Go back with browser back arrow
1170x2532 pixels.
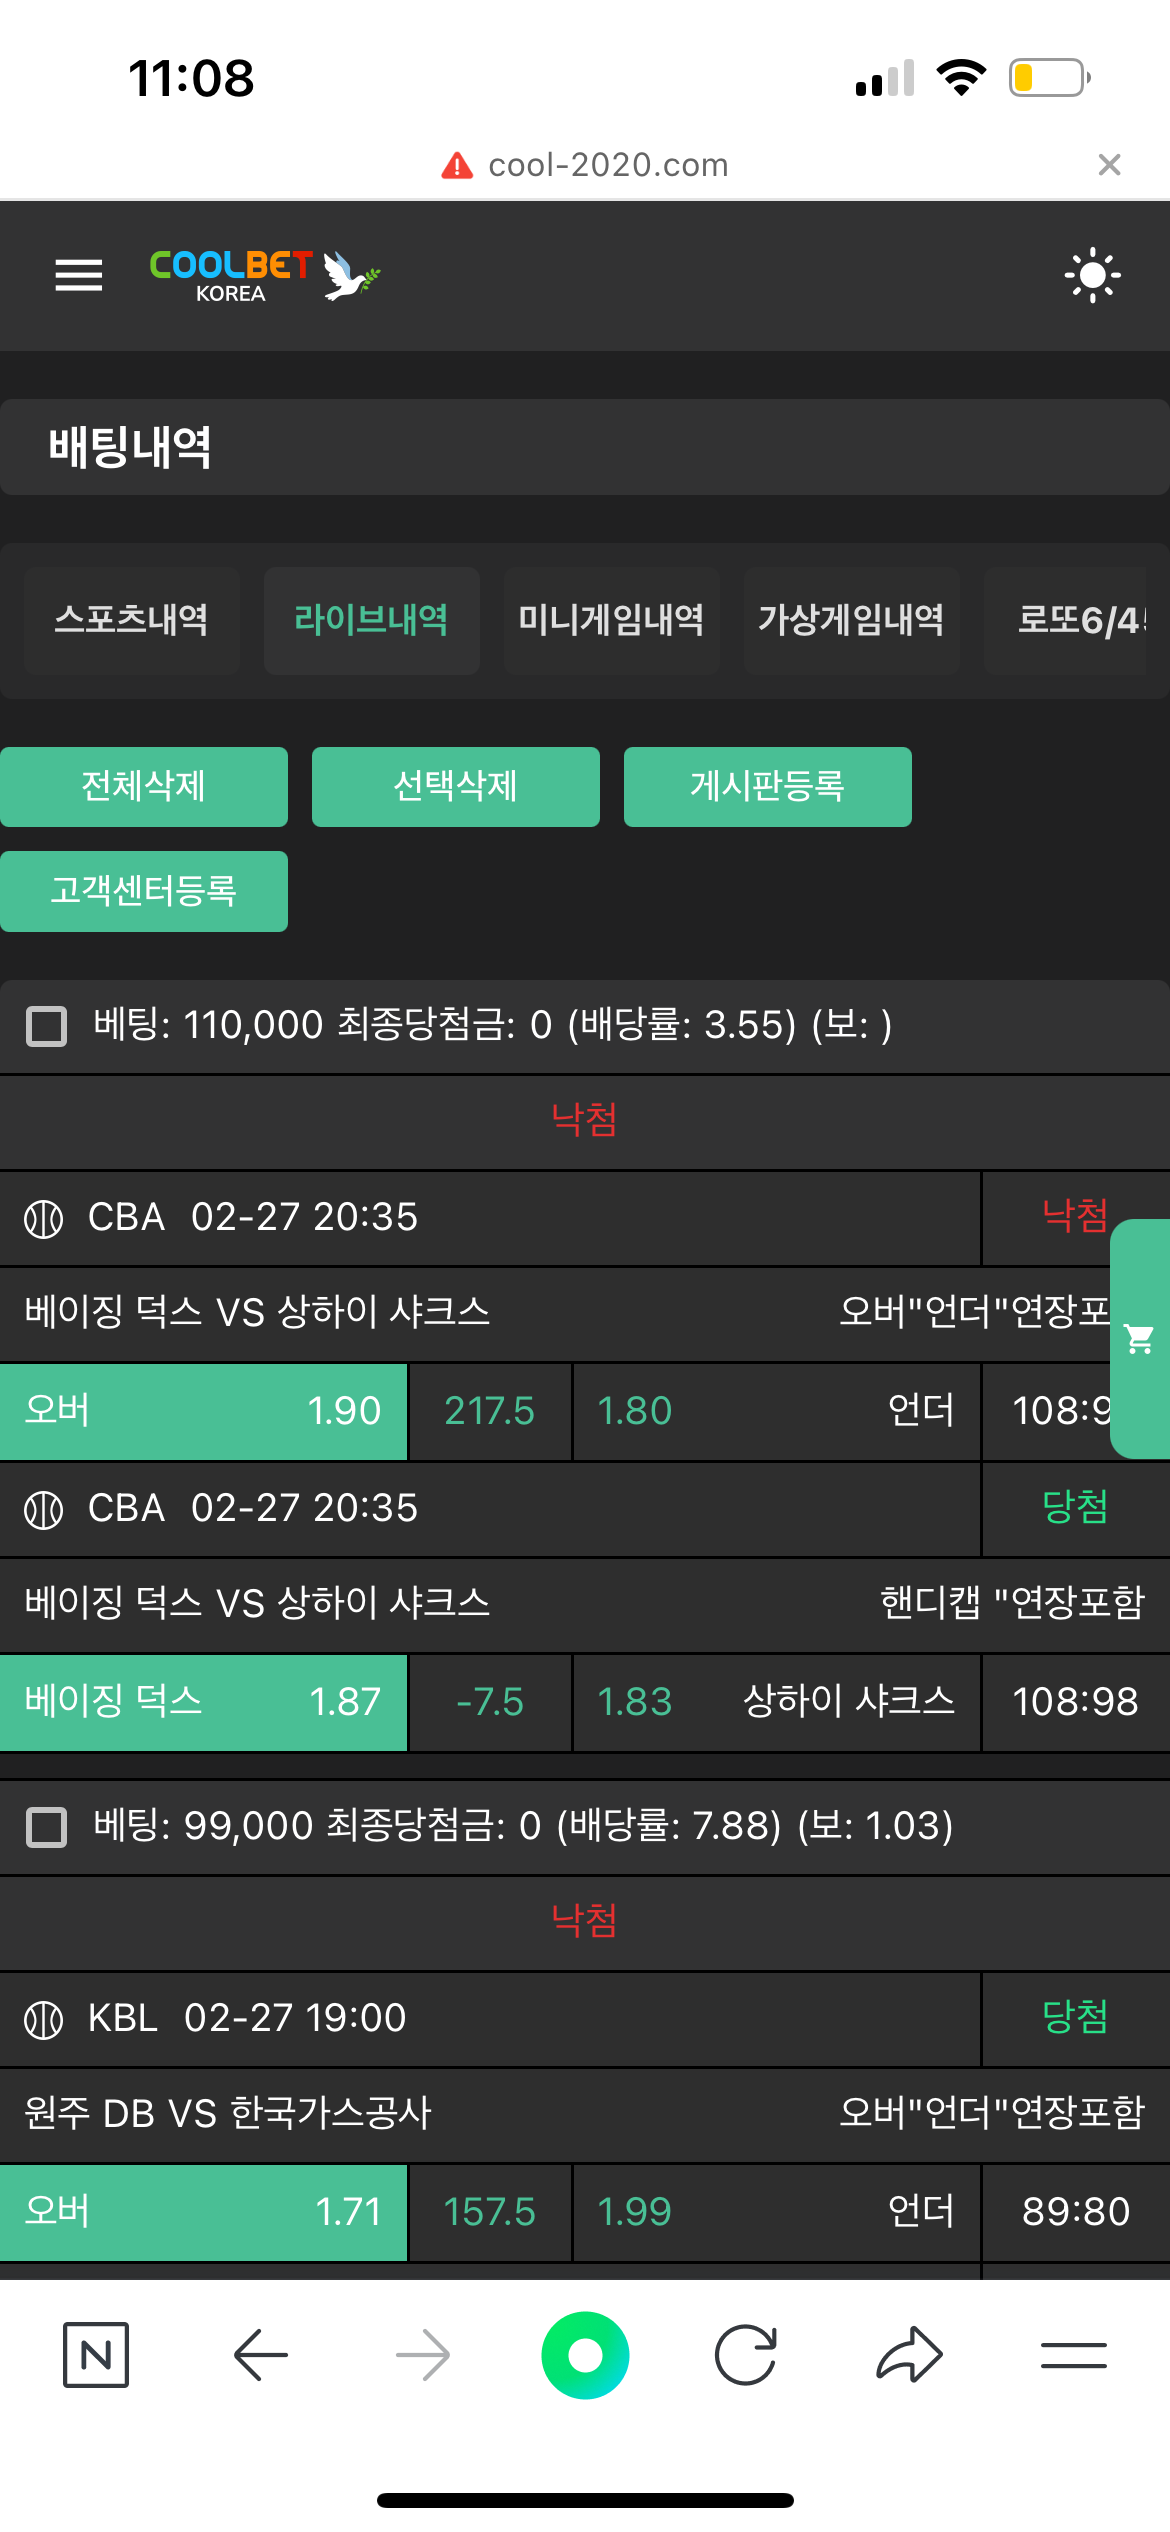point(261,2355)
